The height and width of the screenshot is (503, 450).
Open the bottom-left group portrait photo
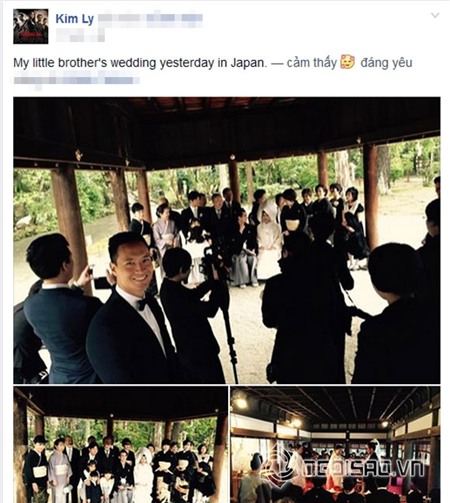point(121,445)
